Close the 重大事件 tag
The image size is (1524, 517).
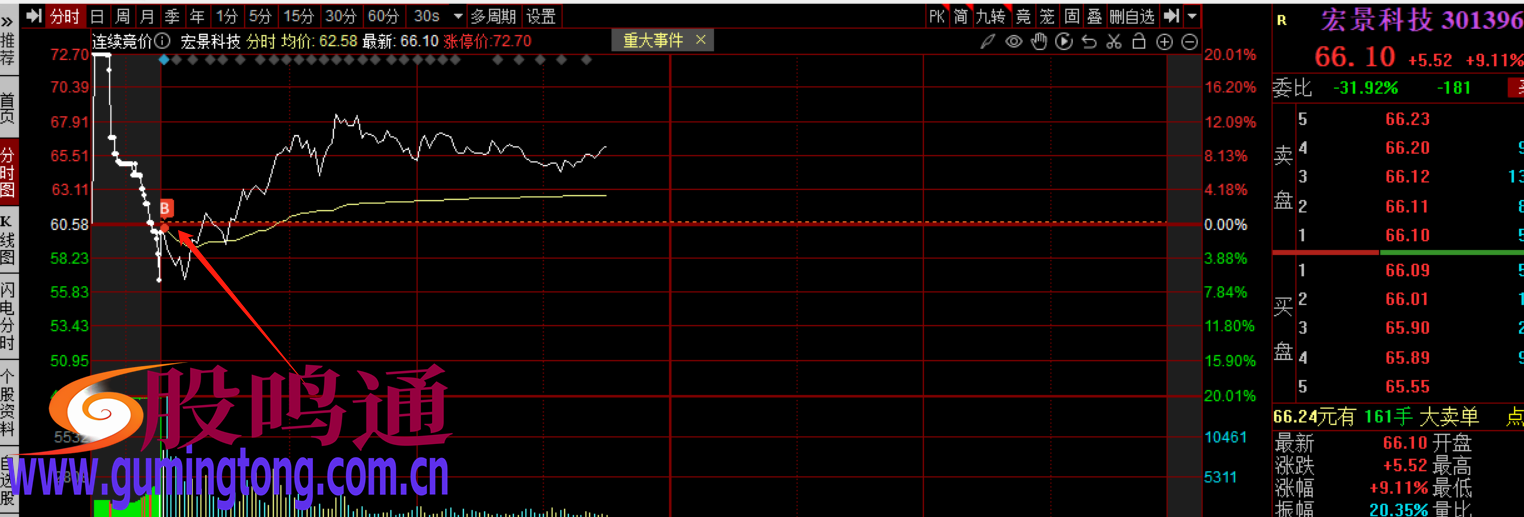(700, 40)
